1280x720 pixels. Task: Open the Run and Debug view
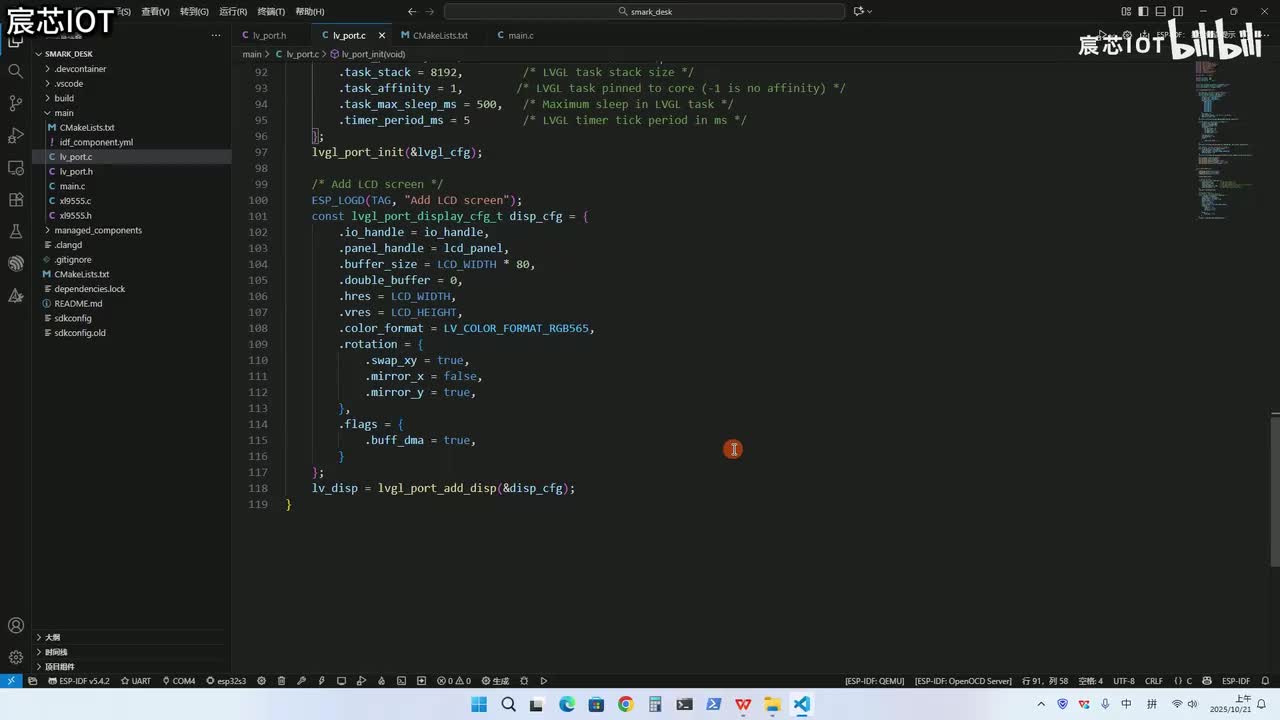(15, 135)
